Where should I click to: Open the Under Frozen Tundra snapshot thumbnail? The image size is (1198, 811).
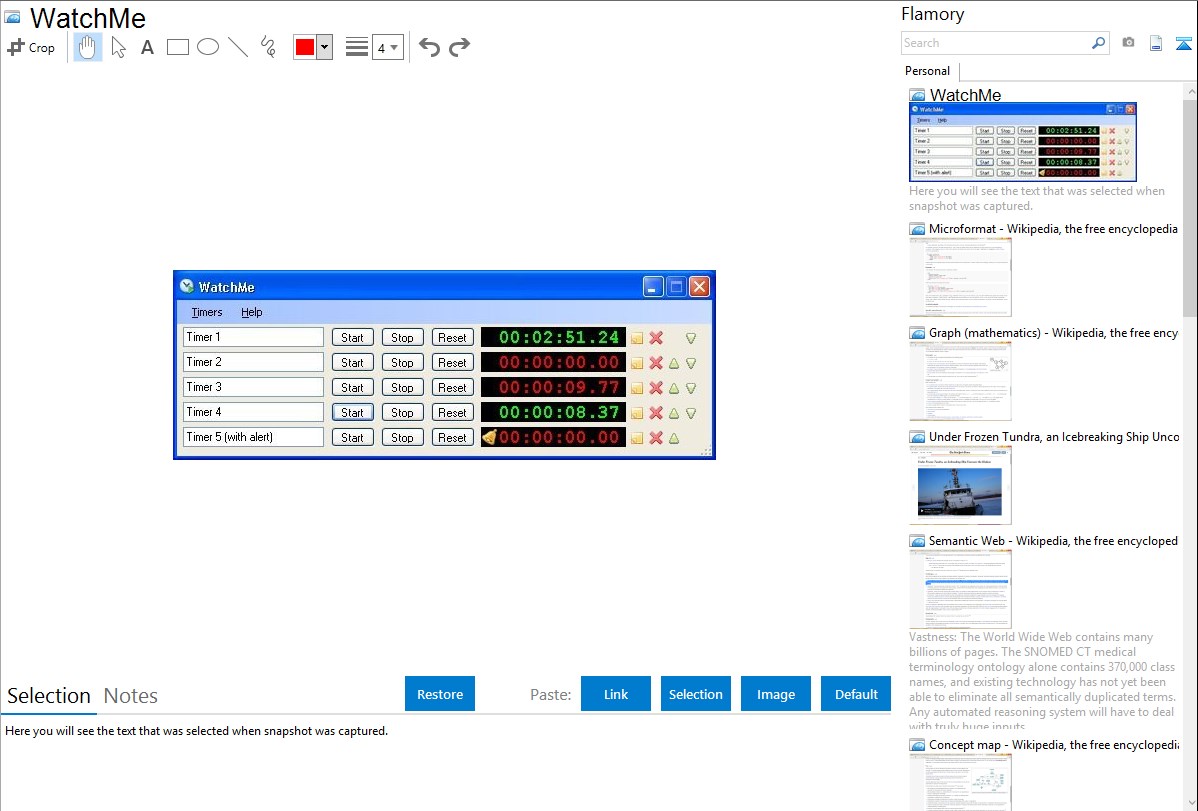pos(960,485)
